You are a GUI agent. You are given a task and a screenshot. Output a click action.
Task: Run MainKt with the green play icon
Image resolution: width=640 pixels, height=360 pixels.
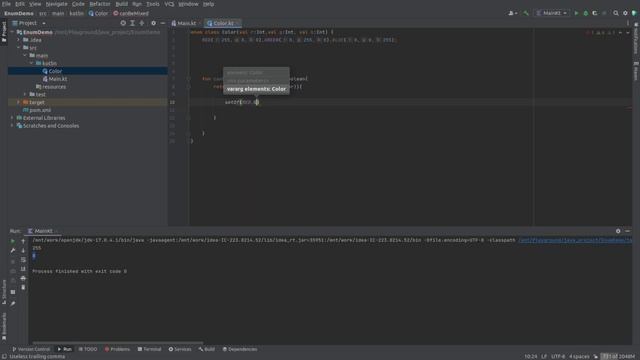(x=576, y=13)
